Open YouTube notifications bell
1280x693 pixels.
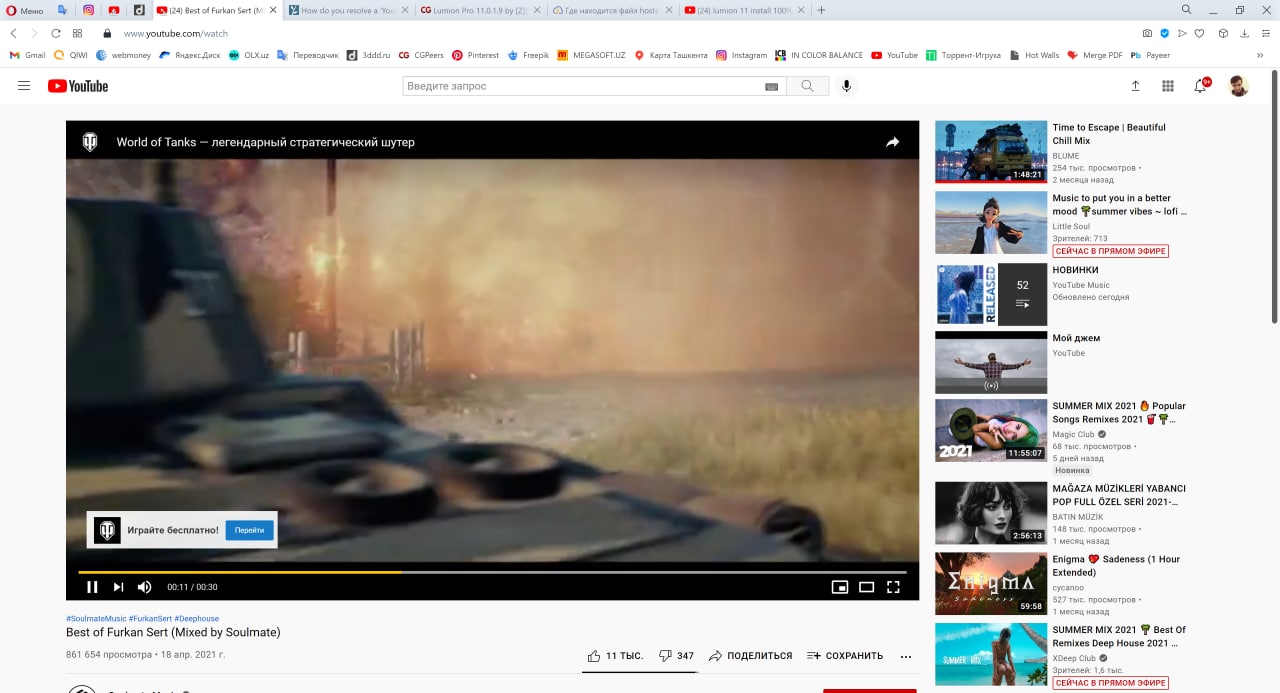click(x=1200, y=86)
